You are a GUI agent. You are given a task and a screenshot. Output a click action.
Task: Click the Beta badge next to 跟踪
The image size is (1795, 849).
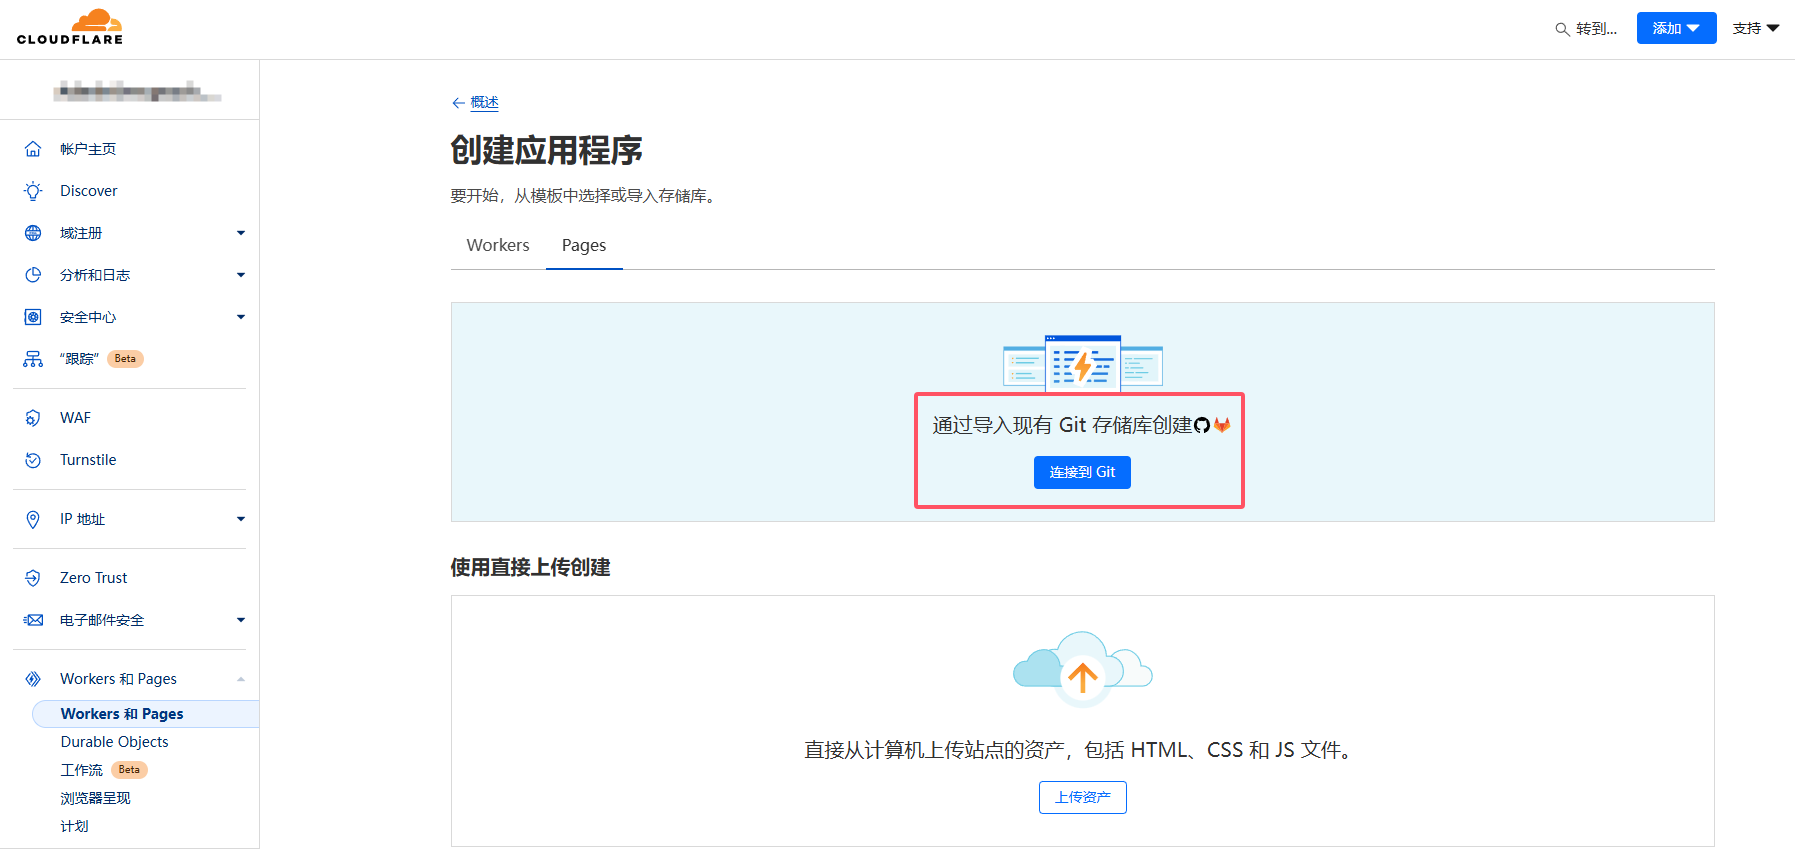click(125, 359)
